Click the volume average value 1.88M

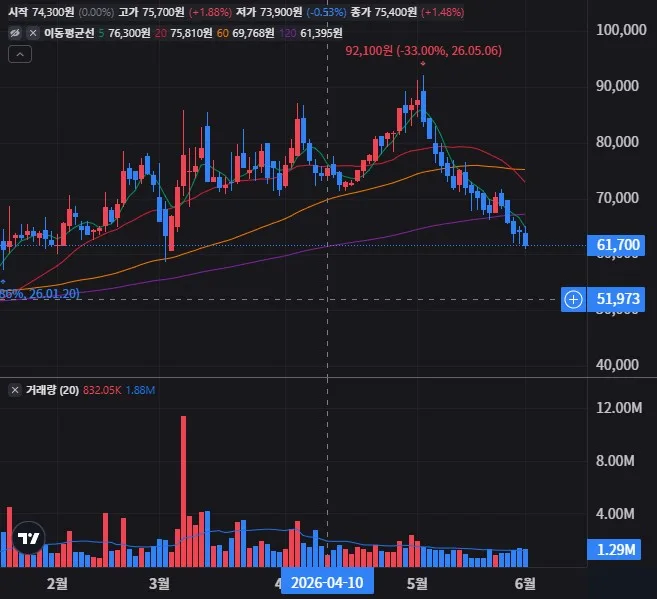[x=140, y=390]
